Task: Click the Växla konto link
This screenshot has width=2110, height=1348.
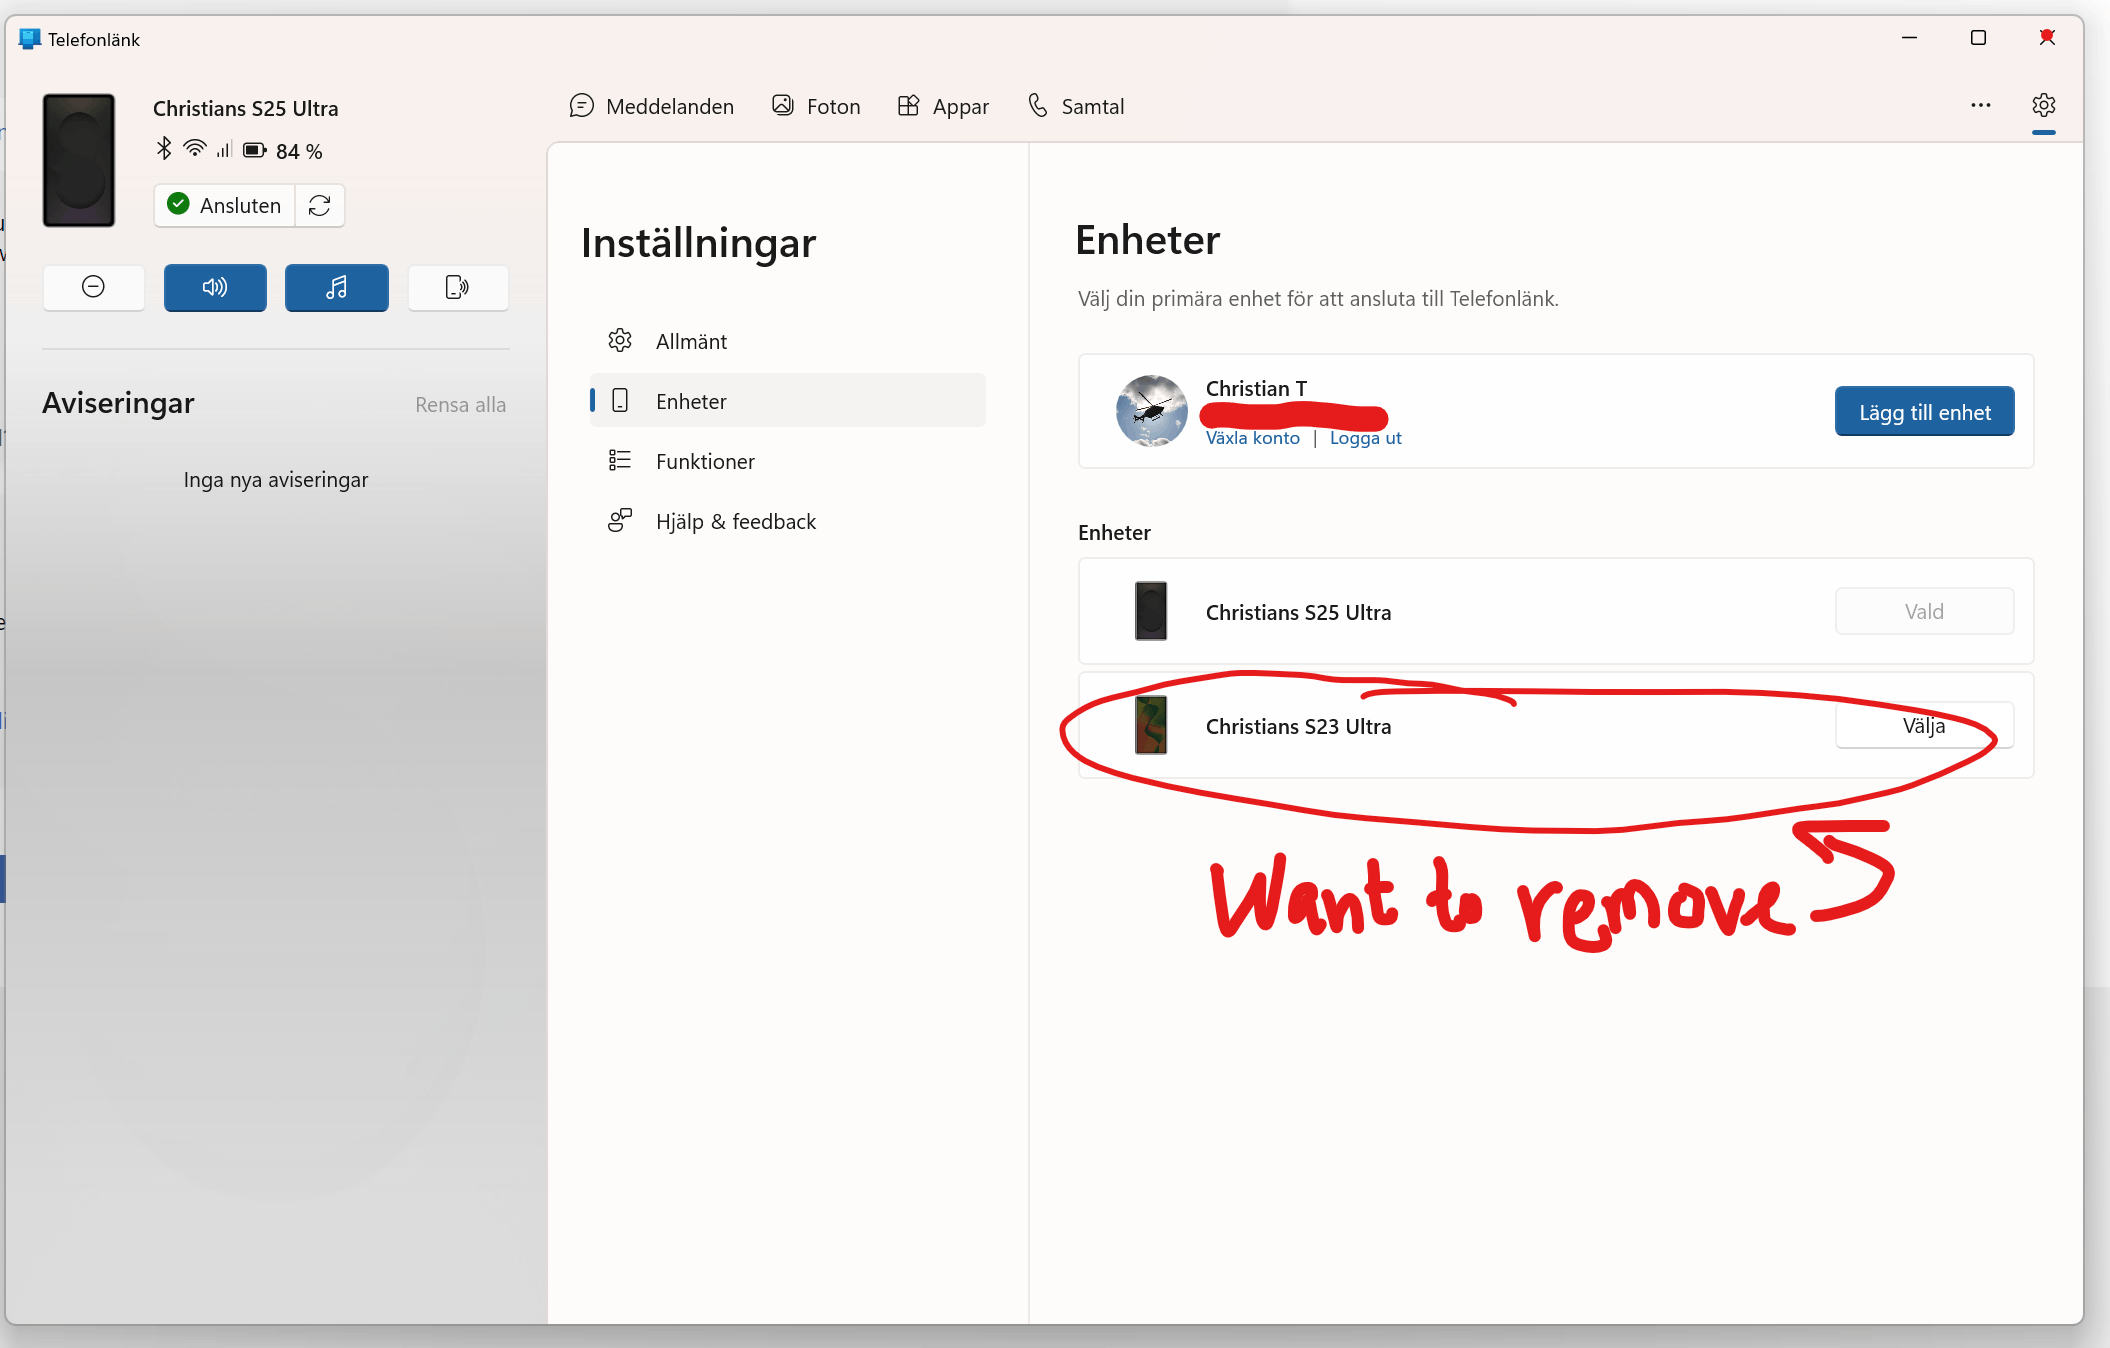Action: pos(1252,438)
